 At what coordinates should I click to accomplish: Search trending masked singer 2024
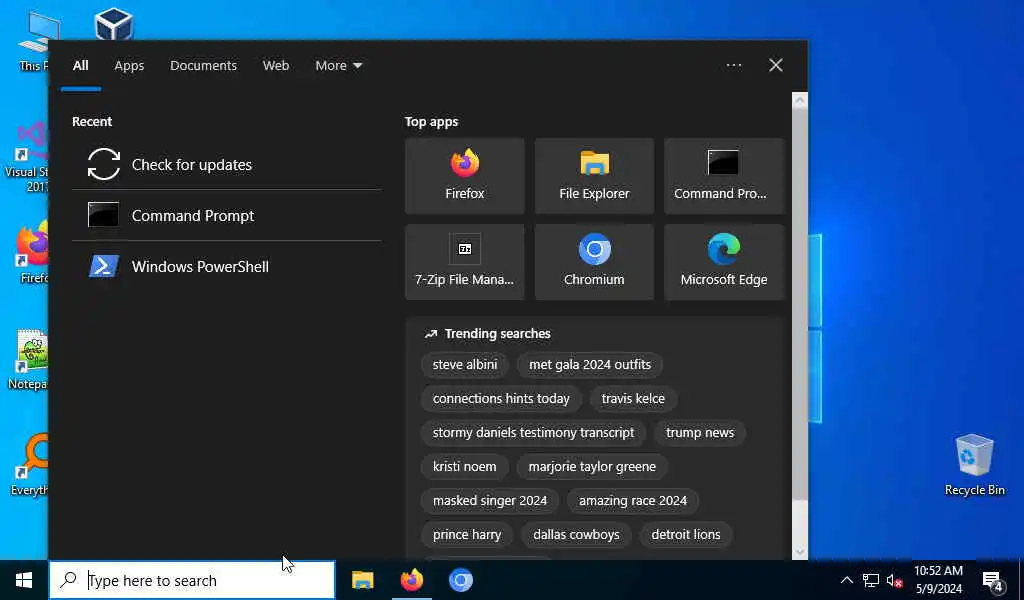pyautogui.click(x=490, y=500)
